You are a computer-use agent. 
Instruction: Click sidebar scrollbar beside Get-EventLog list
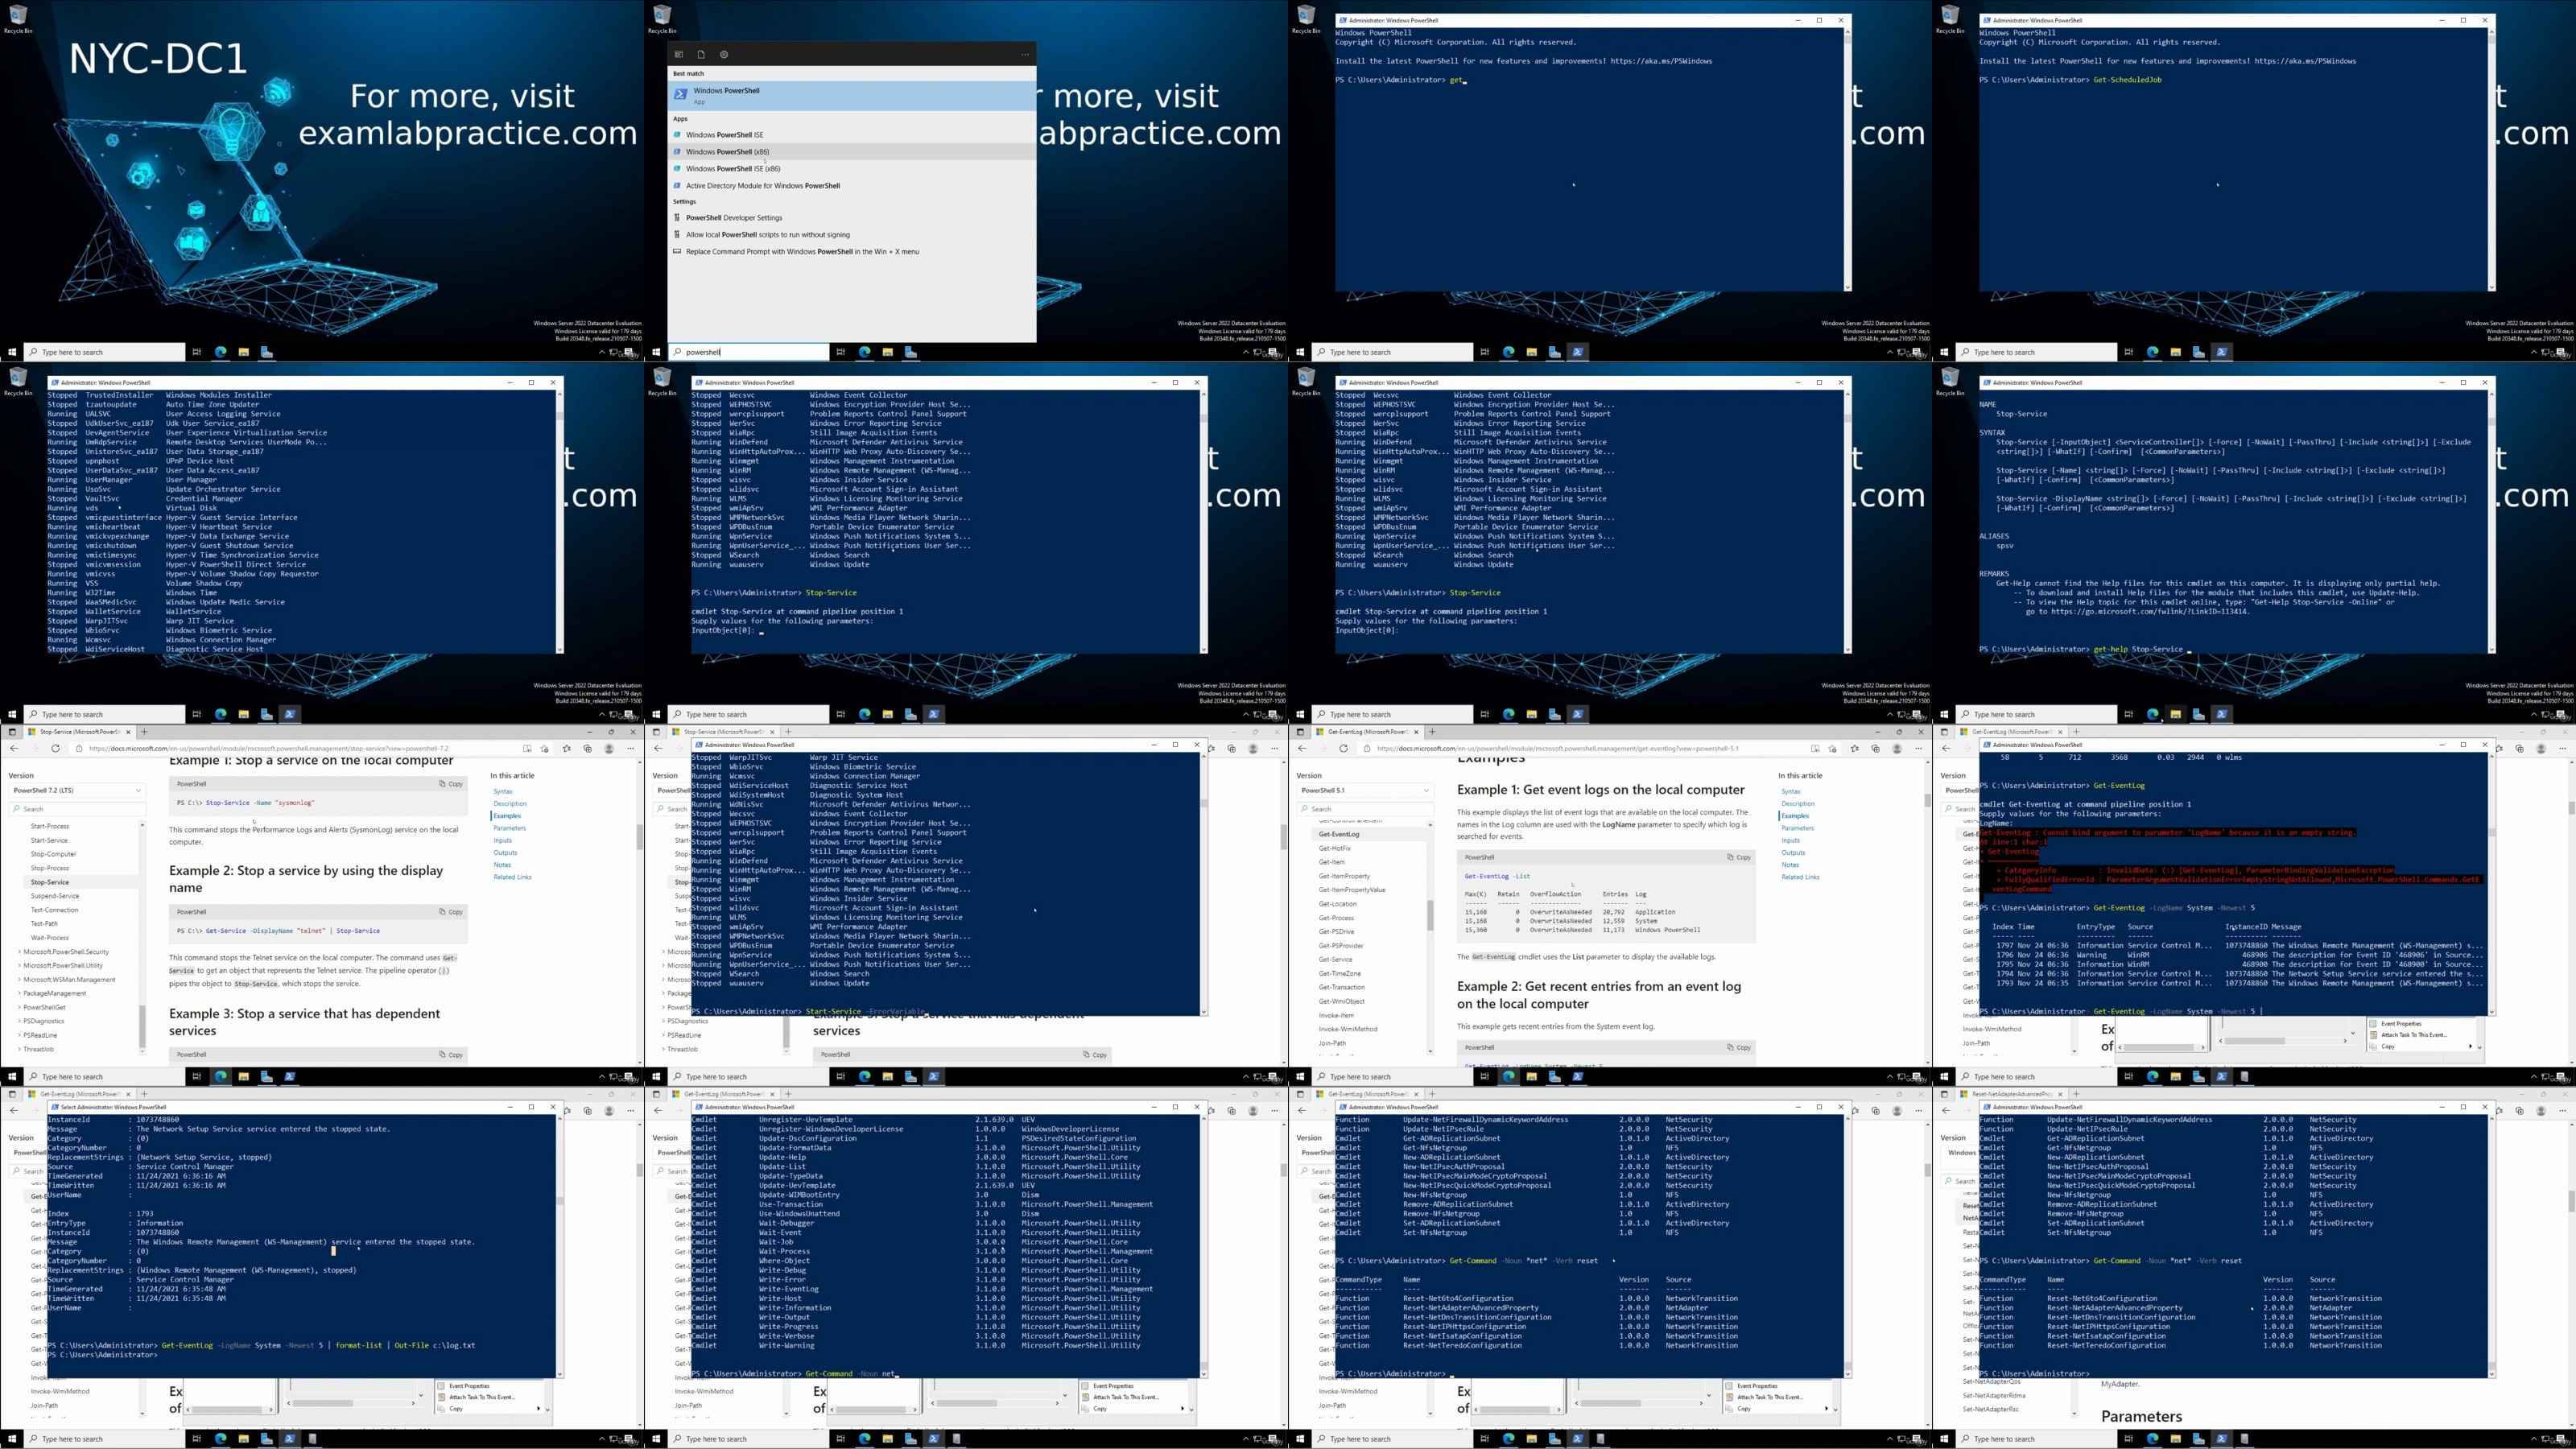[1430, 915]
